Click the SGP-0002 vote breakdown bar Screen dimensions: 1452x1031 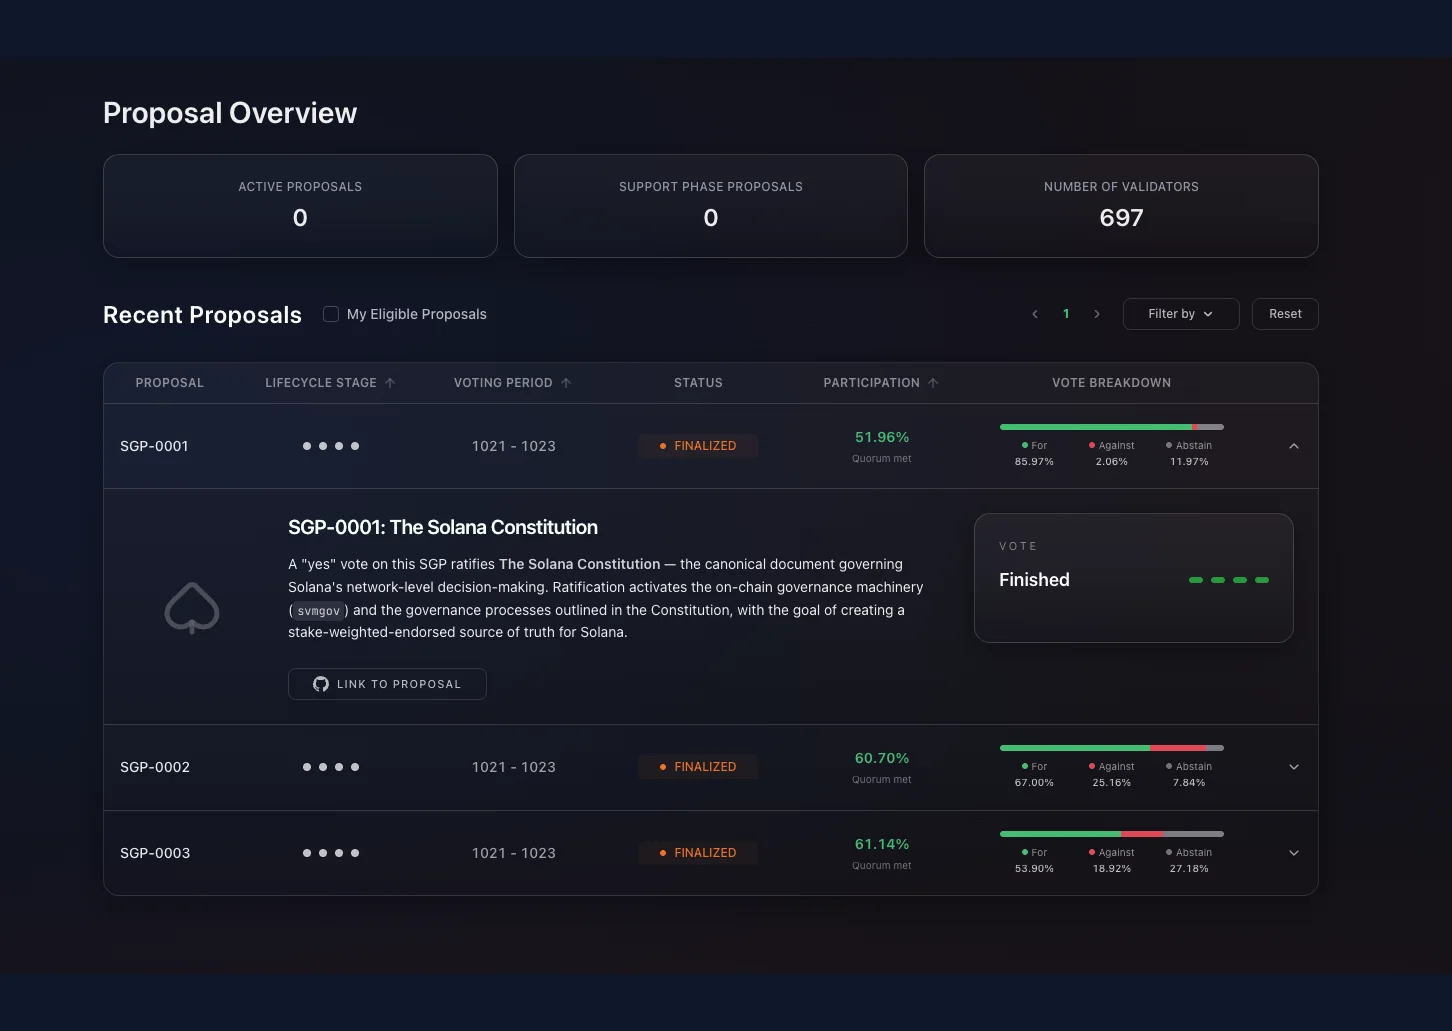tap(1112, 748)
